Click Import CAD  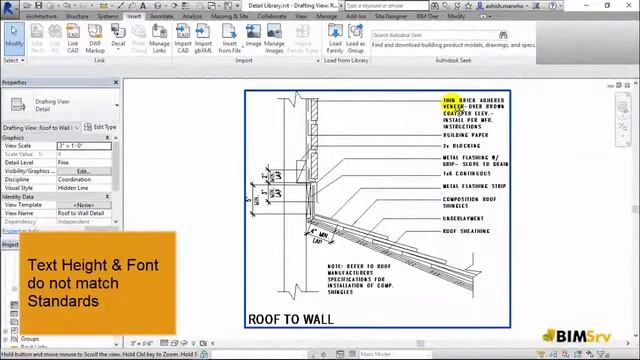(x=183, y=39)
